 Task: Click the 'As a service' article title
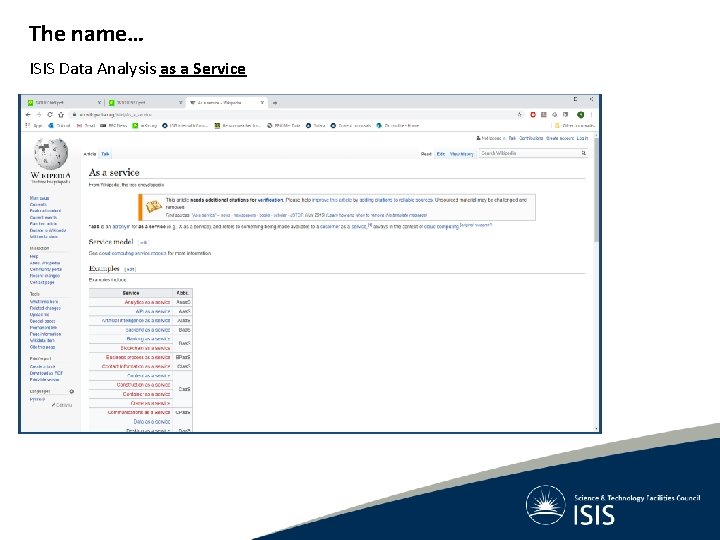[x=114, y=172]
